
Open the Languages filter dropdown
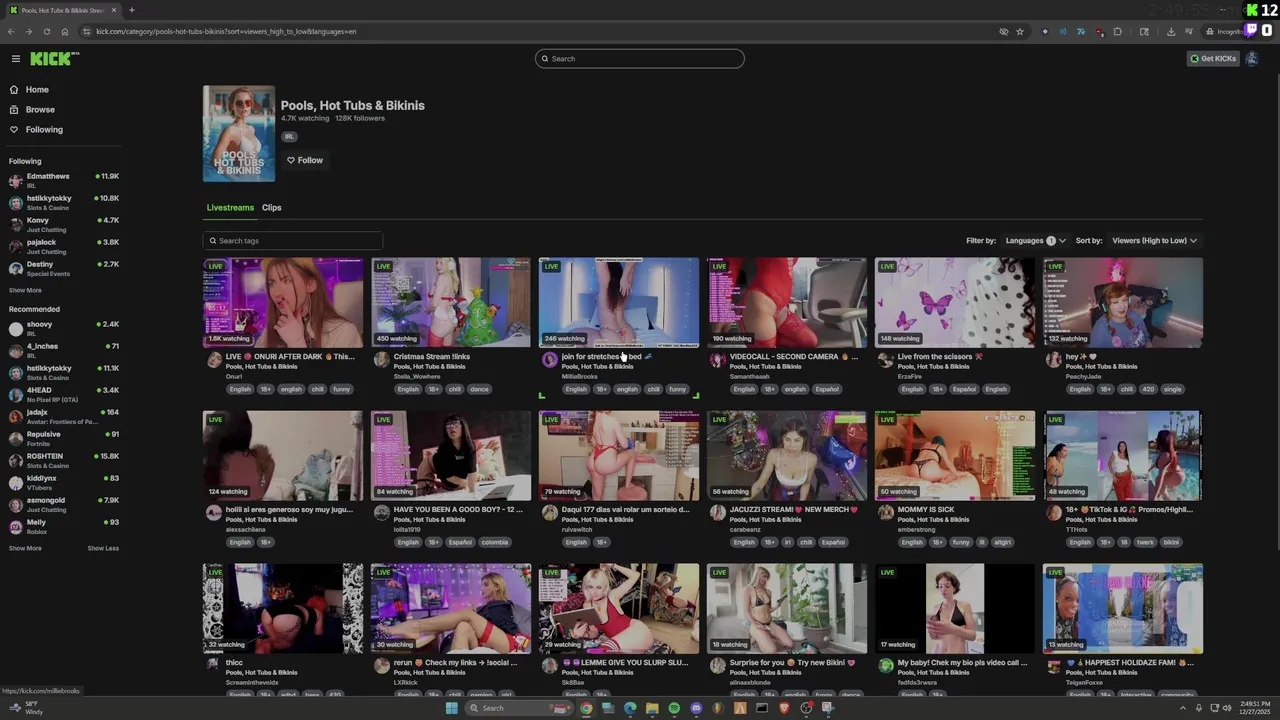pyautogui.click(x=1036, y=241)
